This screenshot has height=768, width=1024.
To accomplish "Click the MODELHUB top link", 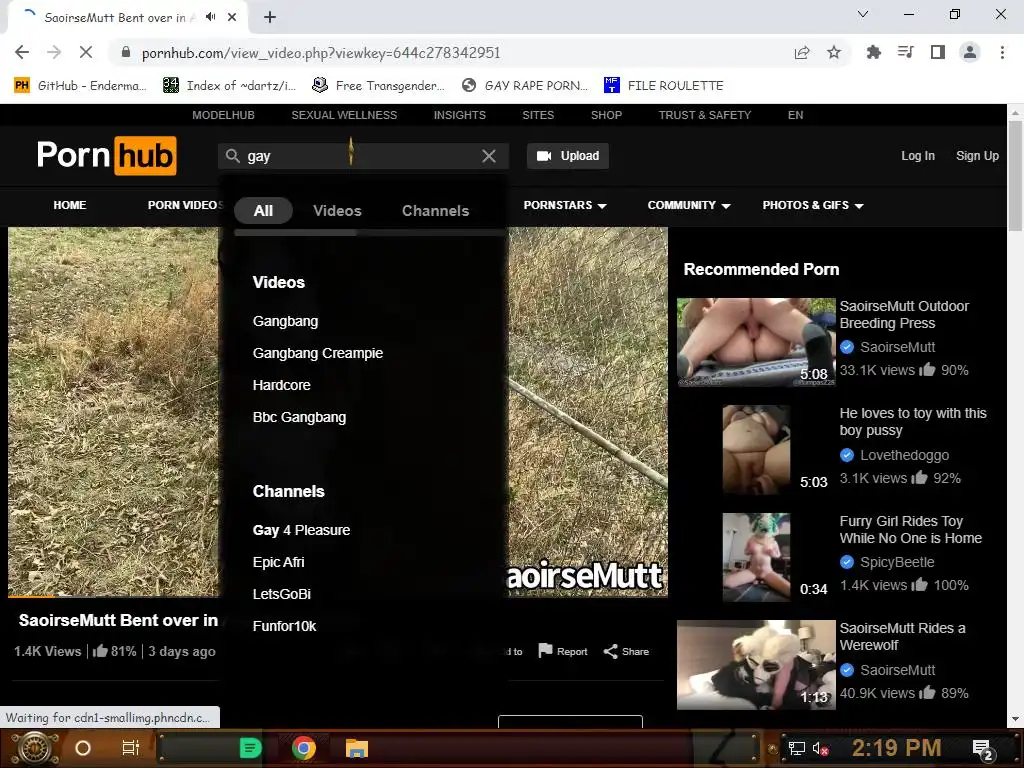I will point(223,115).
